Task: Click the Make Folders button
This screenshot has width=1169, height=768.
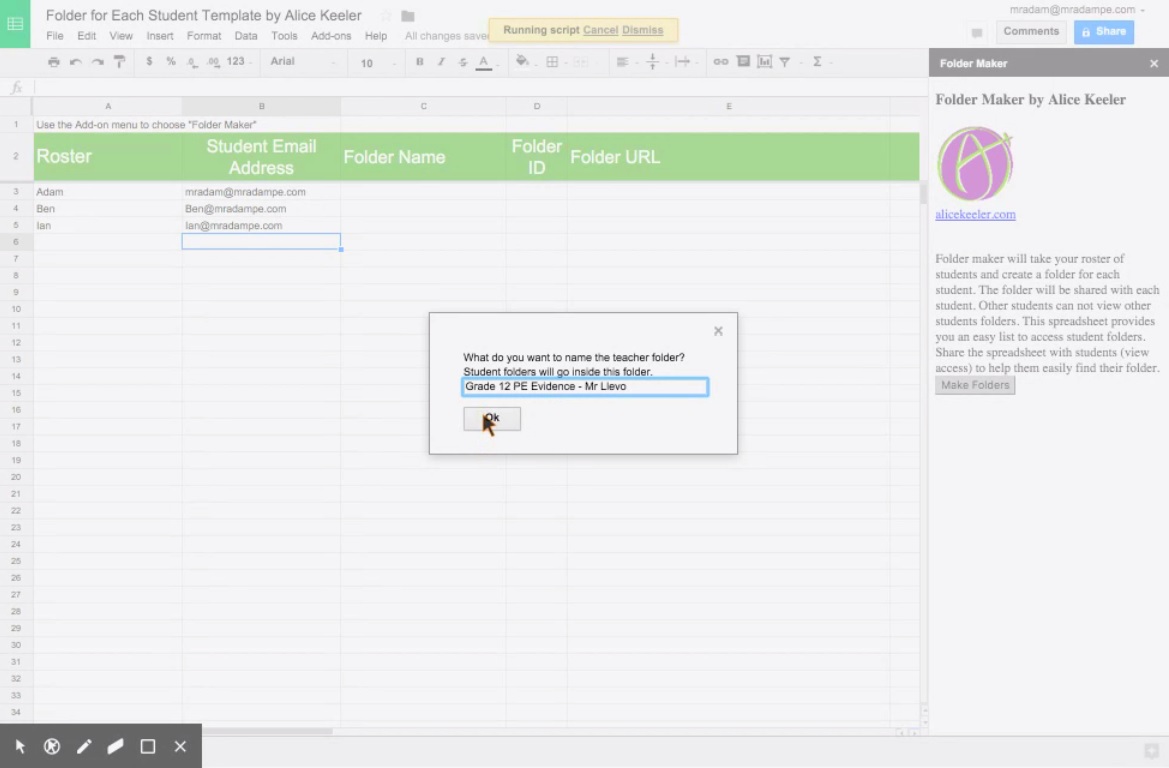Action: tap(975, 385)
